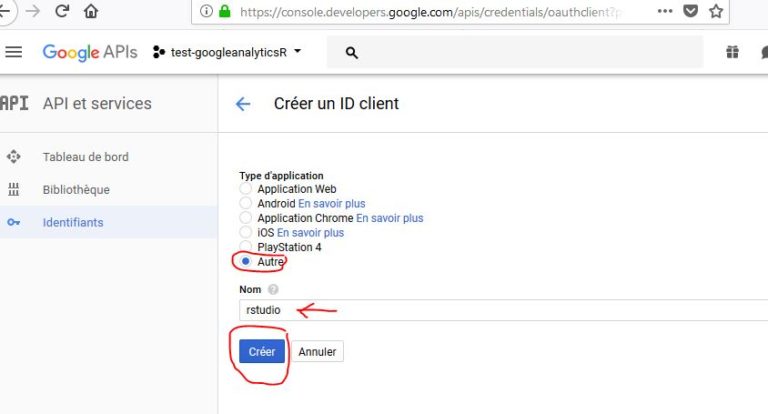The width and height of the screenshot is (768, 414).
Task: Click the blue Créer button
Action: click(262, 351)
